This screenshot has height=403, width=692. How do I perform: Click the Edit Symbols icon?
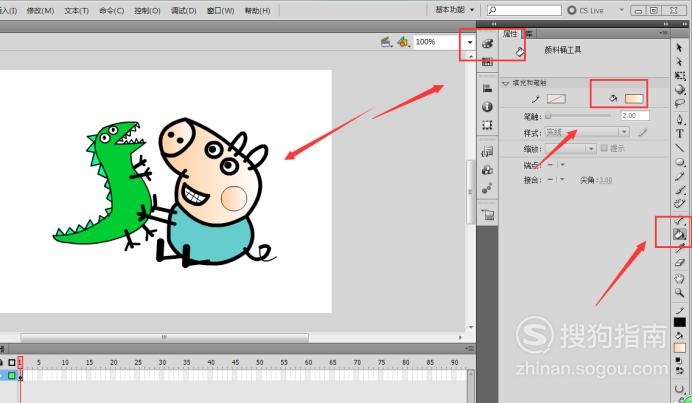[403, 42]
